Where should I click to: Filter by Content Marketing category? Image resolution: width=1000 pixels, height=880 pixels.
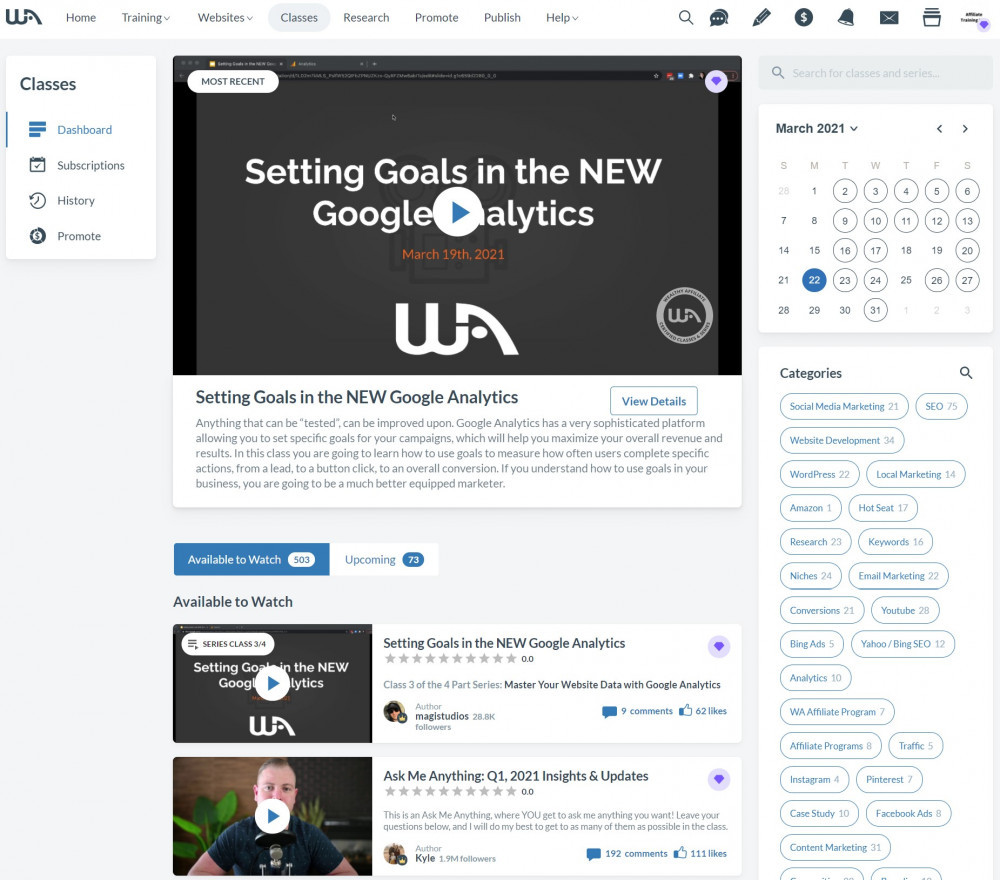[x=835, y=847]
